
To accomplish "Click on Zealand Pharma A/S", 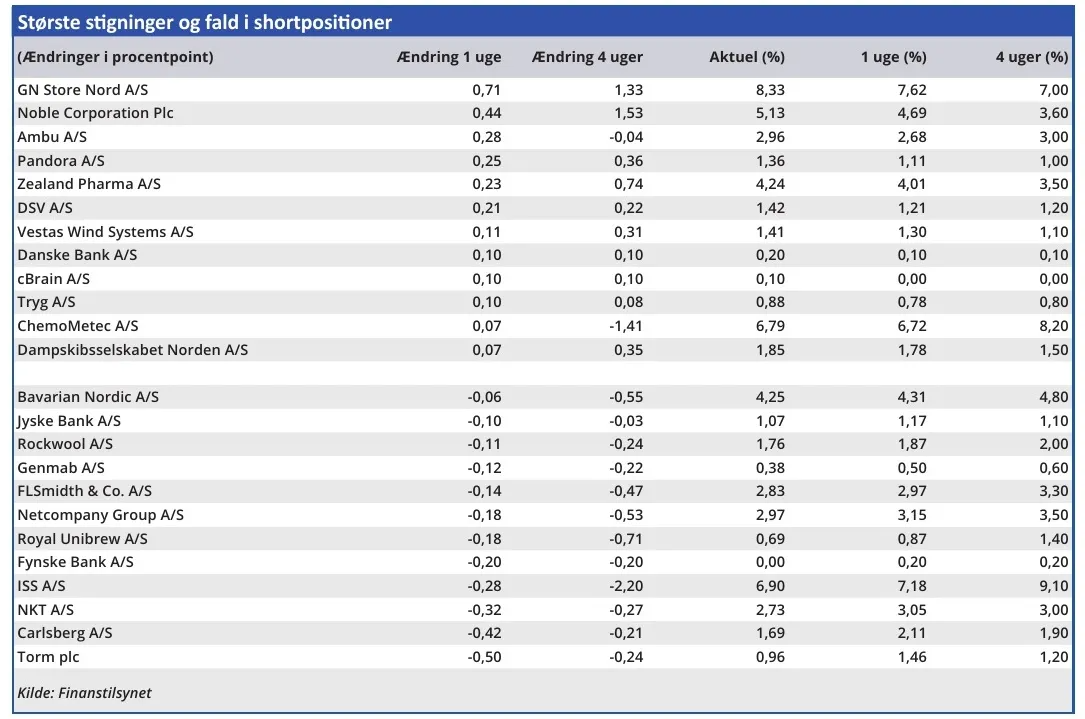I will click(x=89, y=184).
